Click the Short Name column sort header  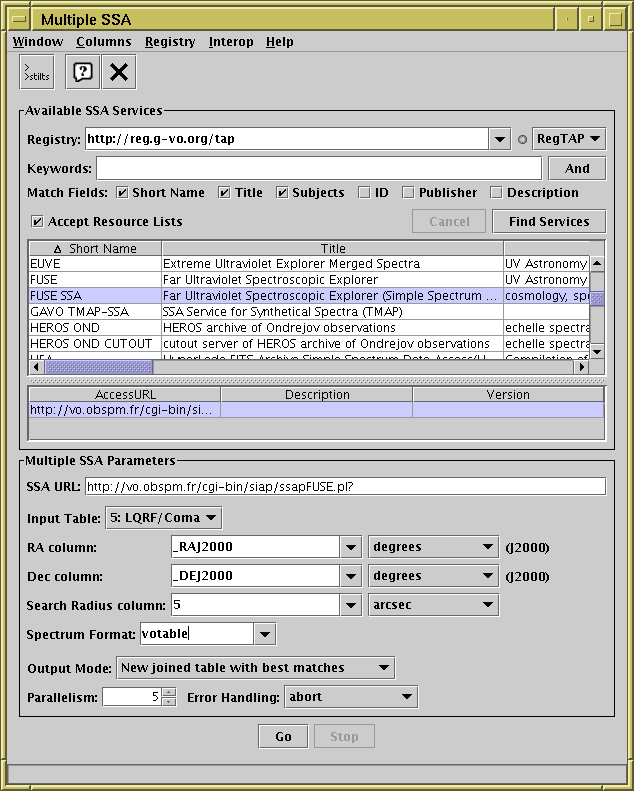[95, 249]
